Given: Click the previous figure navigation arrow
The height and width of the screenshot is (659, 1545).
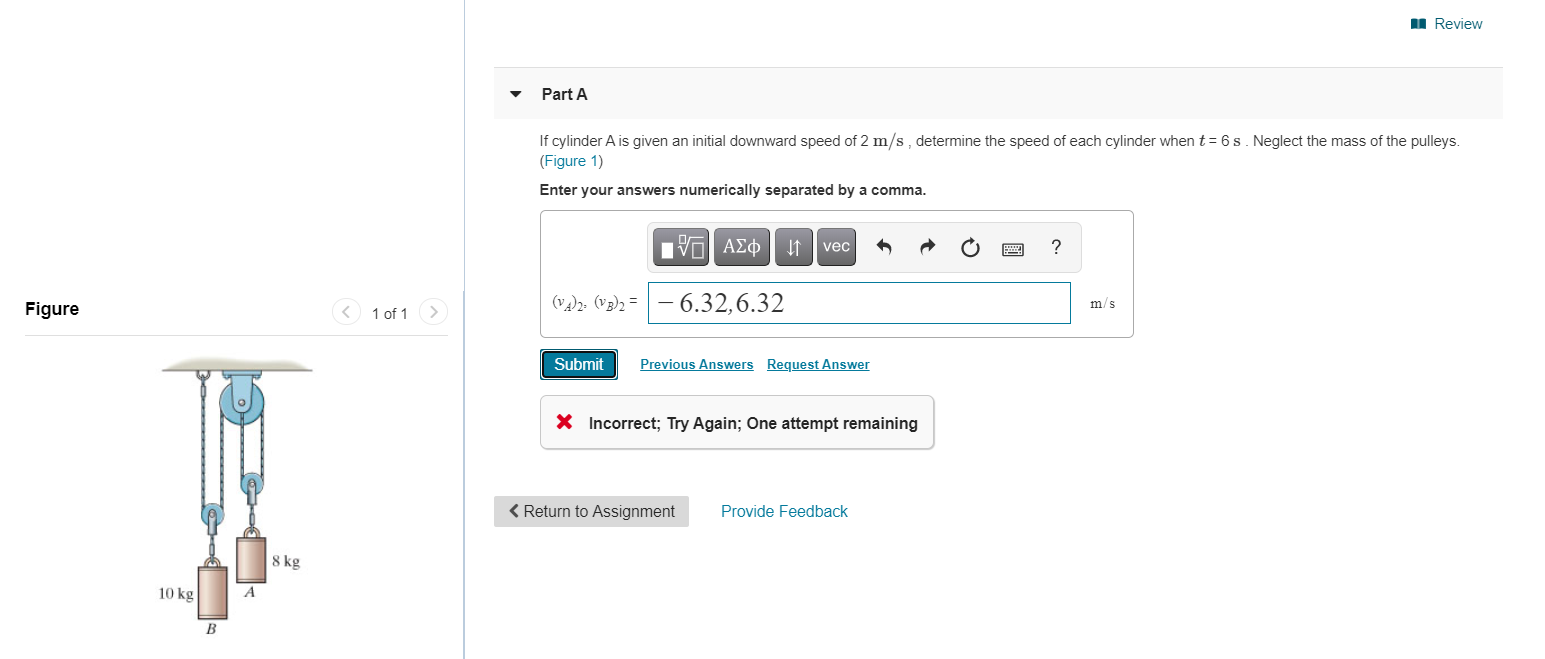Looking at the screenshot, I should pos(346,311).
